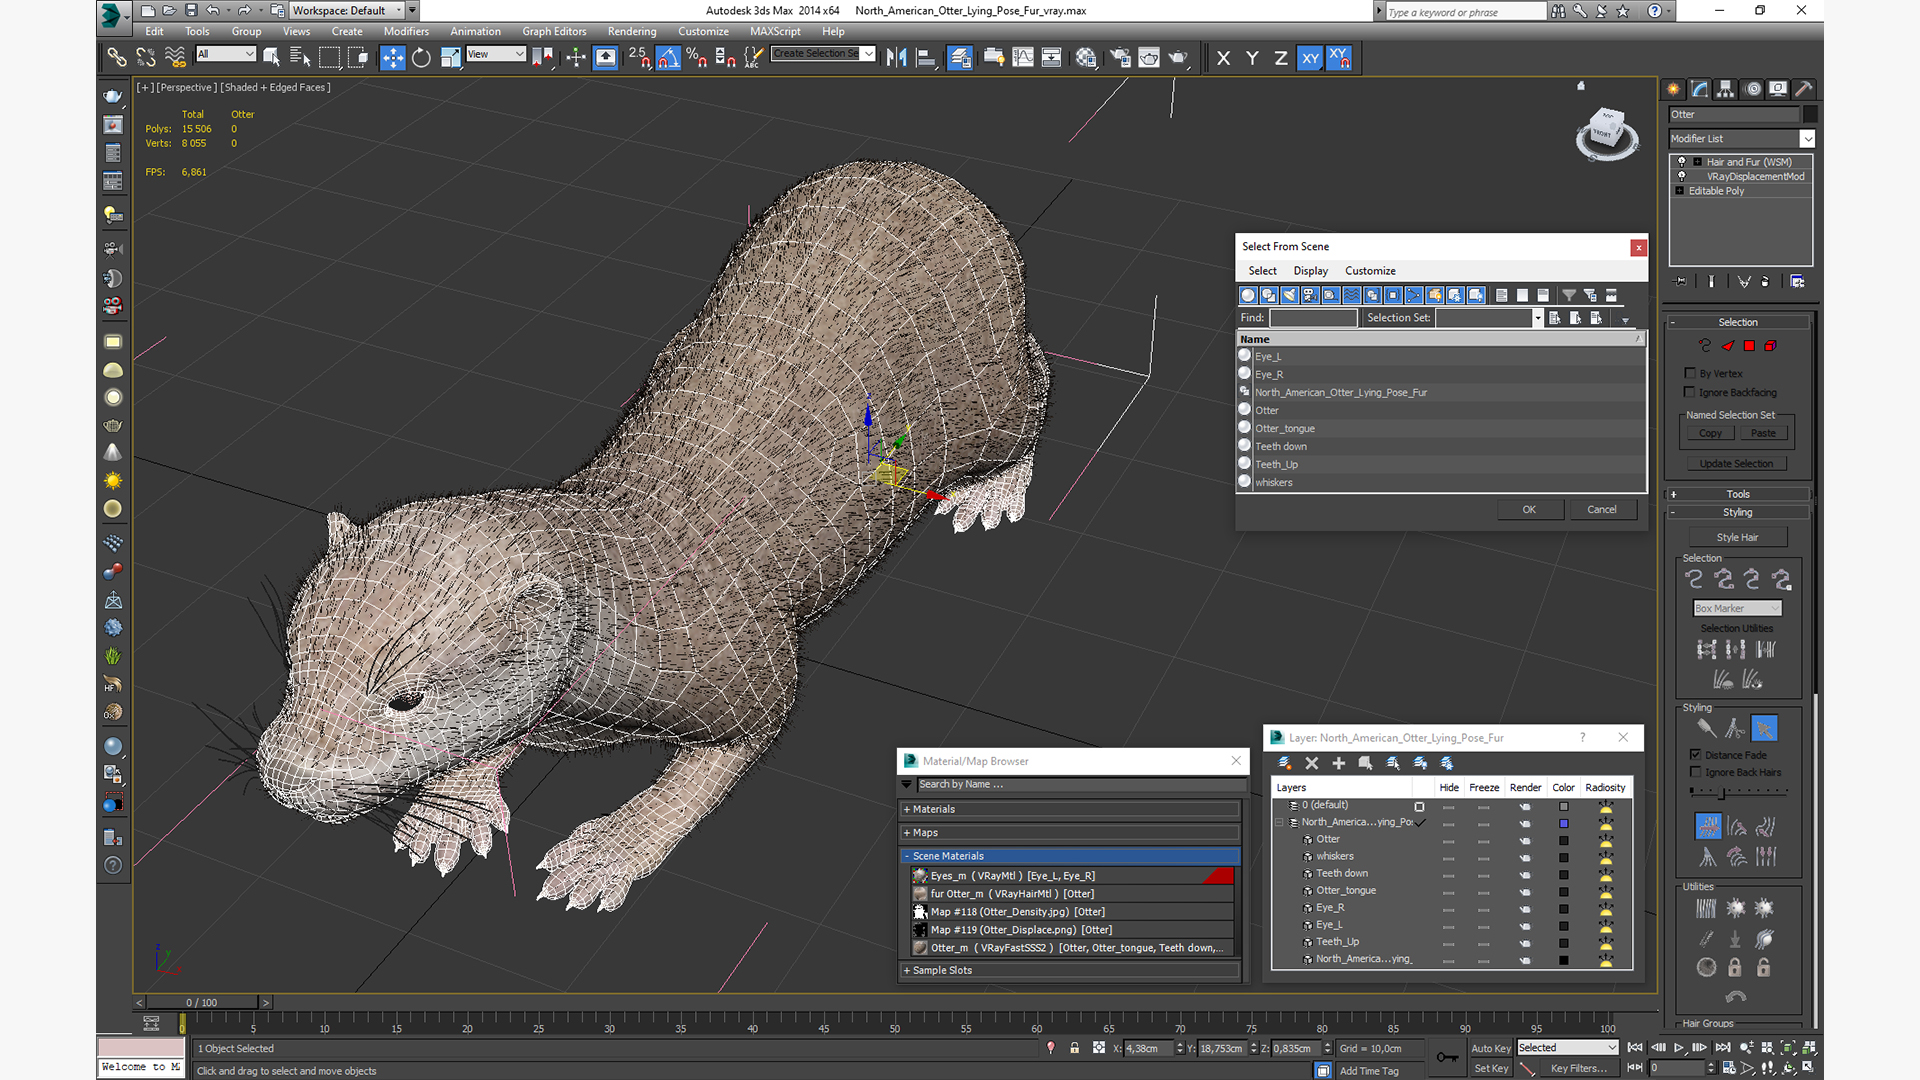Screen dimensions: 1920x1080
Task: Open the Hierarchy command panel tab
Action: tap(1726, 89)
